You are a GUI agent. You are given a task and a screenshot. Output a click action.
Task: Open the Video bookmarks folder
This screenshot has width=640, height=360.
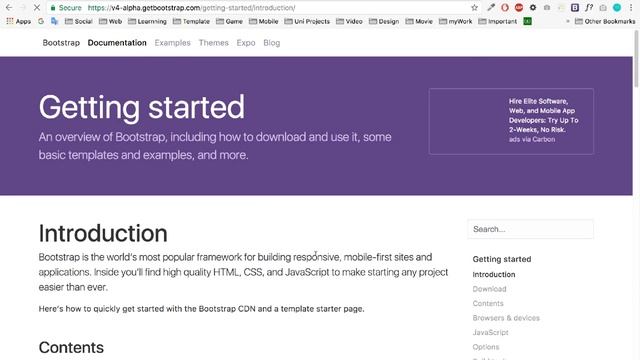(x=349, y=21)
